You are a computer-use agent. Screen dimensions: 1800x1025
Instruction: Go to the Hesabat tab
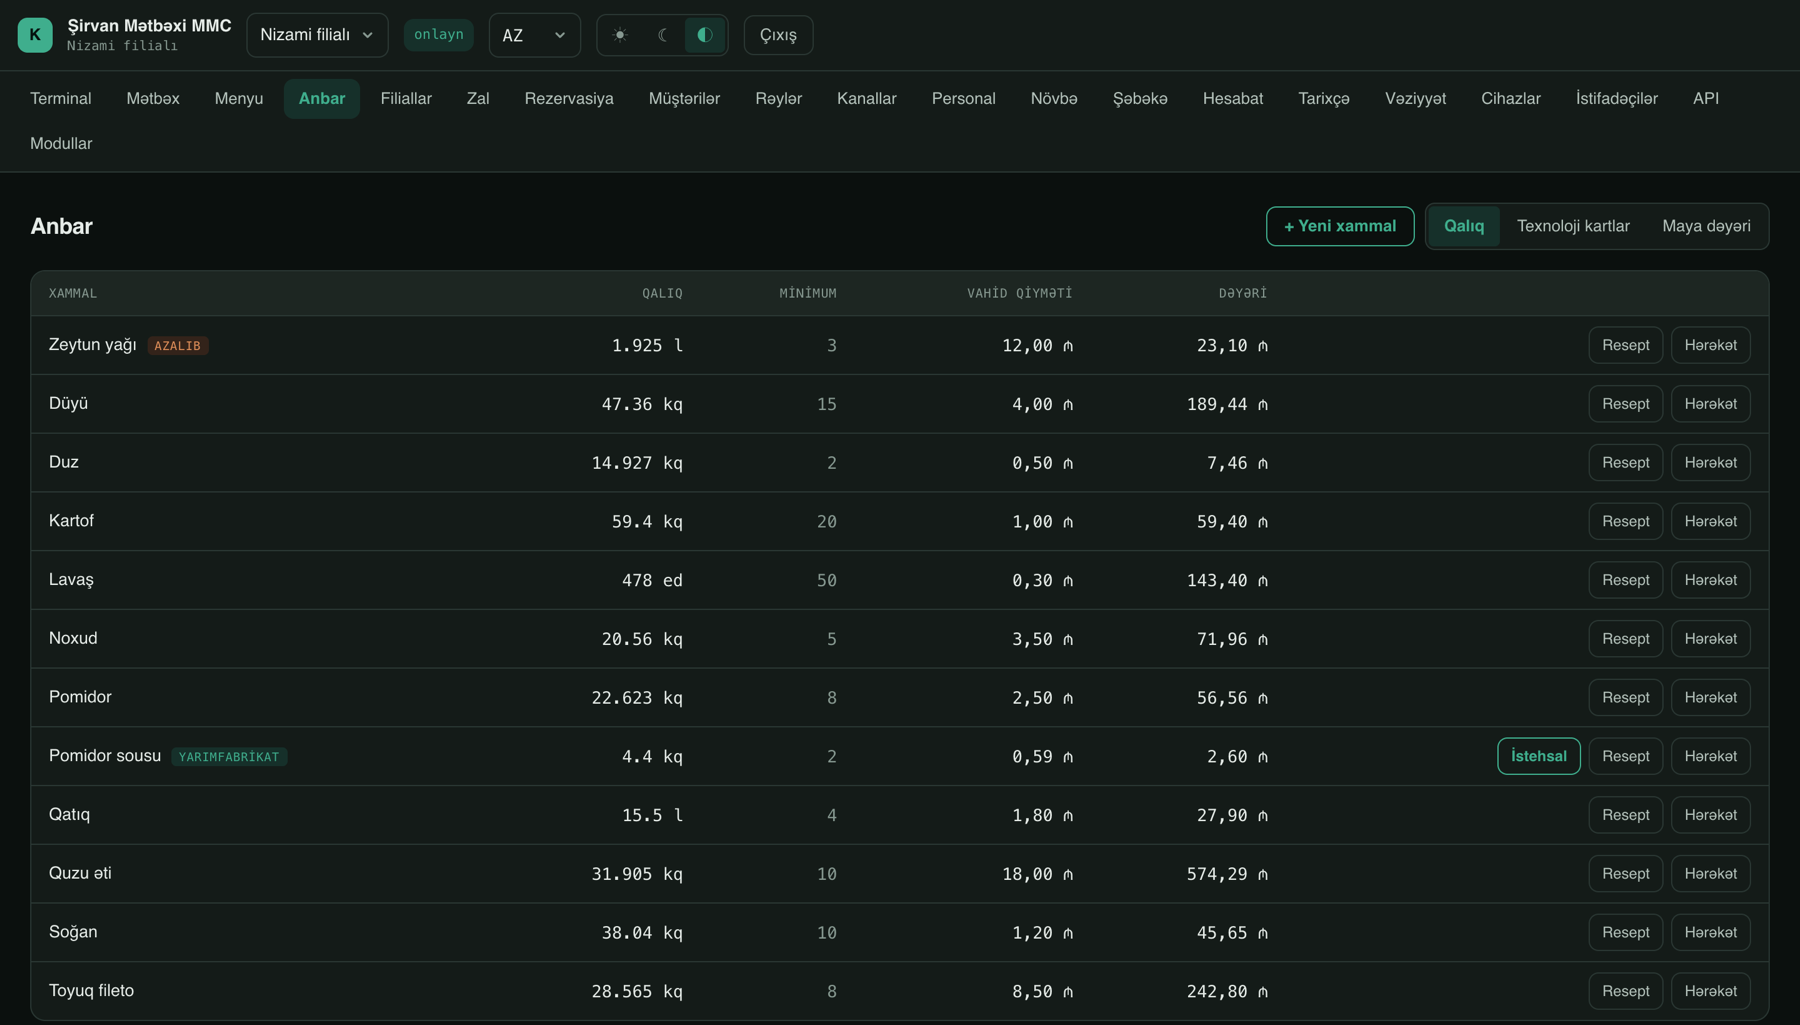[x=1233, y=99]
